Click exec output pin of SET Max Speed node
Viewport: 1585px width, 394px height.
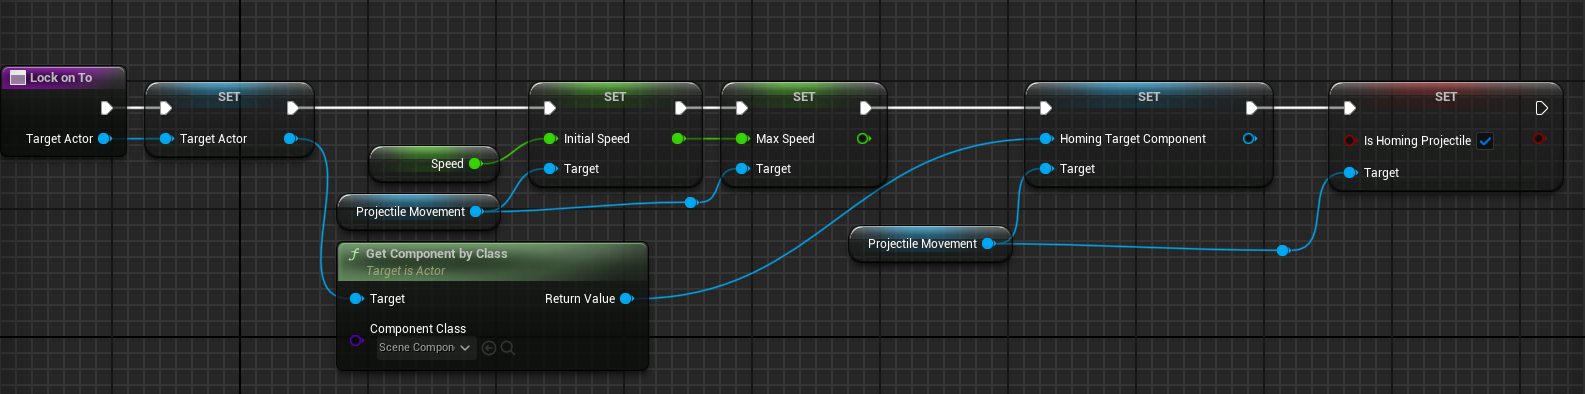(x=866, y=108)
